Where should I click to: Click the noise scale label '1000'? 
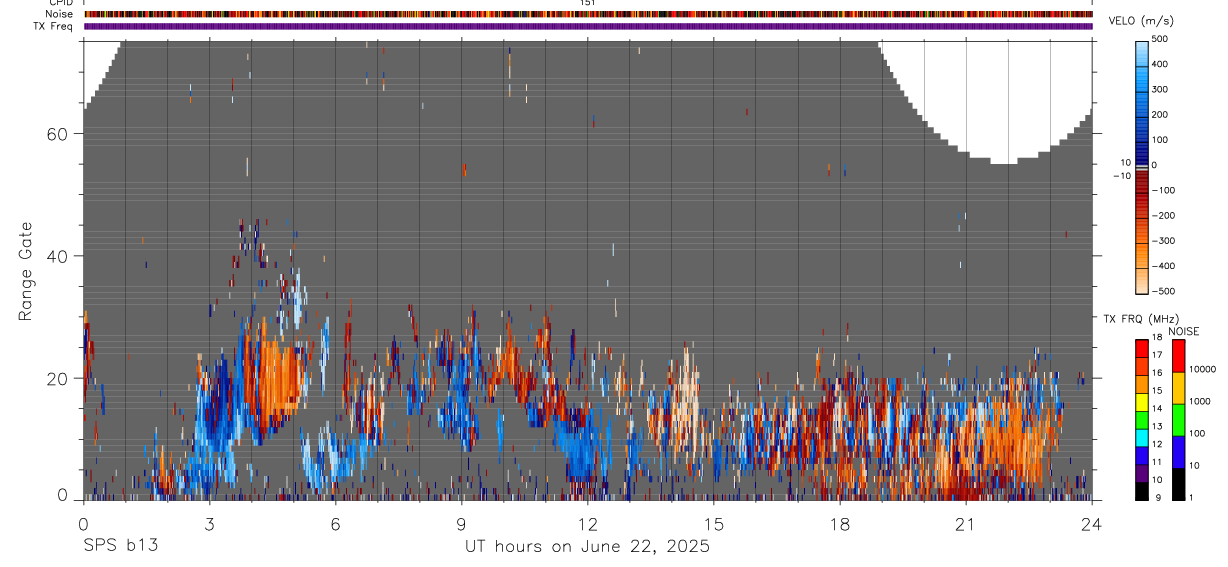coord(1200,401)
